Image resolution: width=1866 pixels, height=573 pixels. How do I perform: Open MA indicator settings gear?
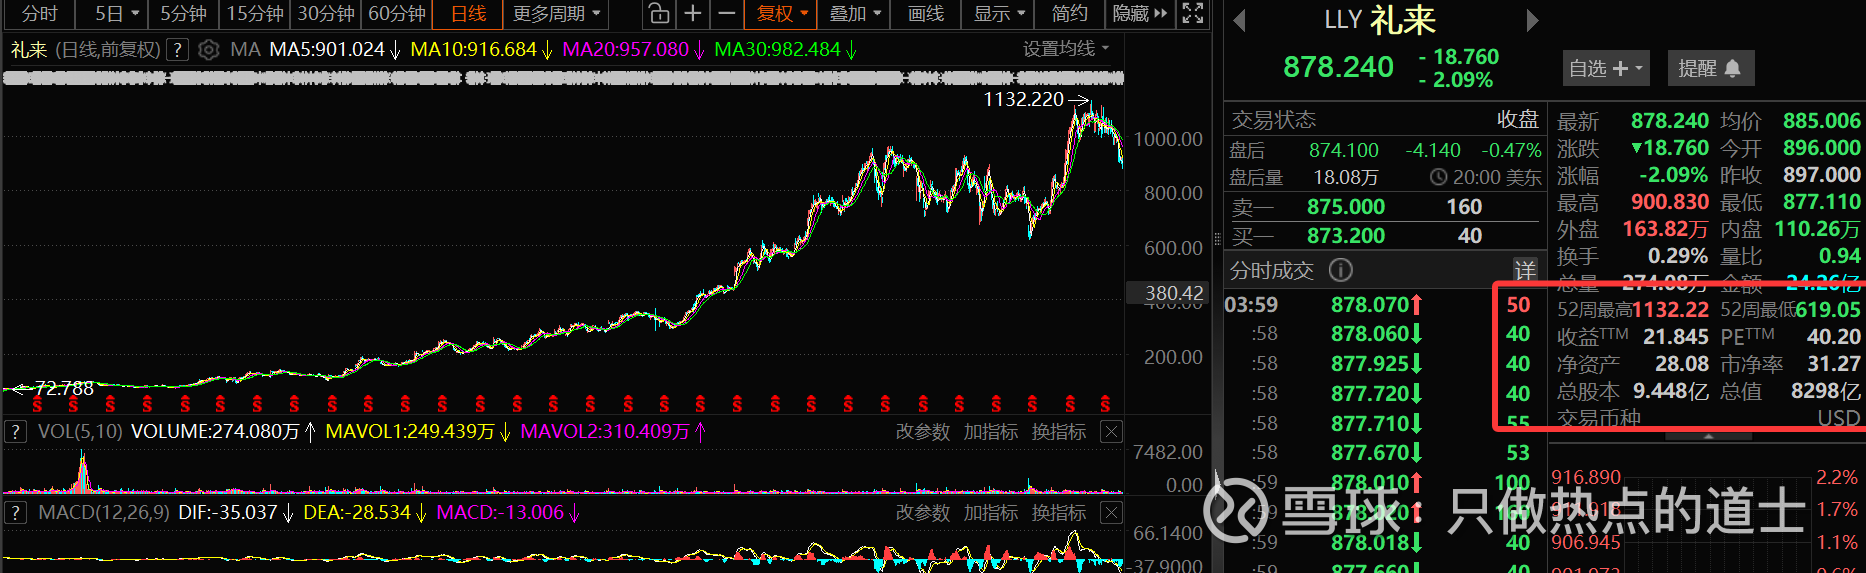pos(208,49)
